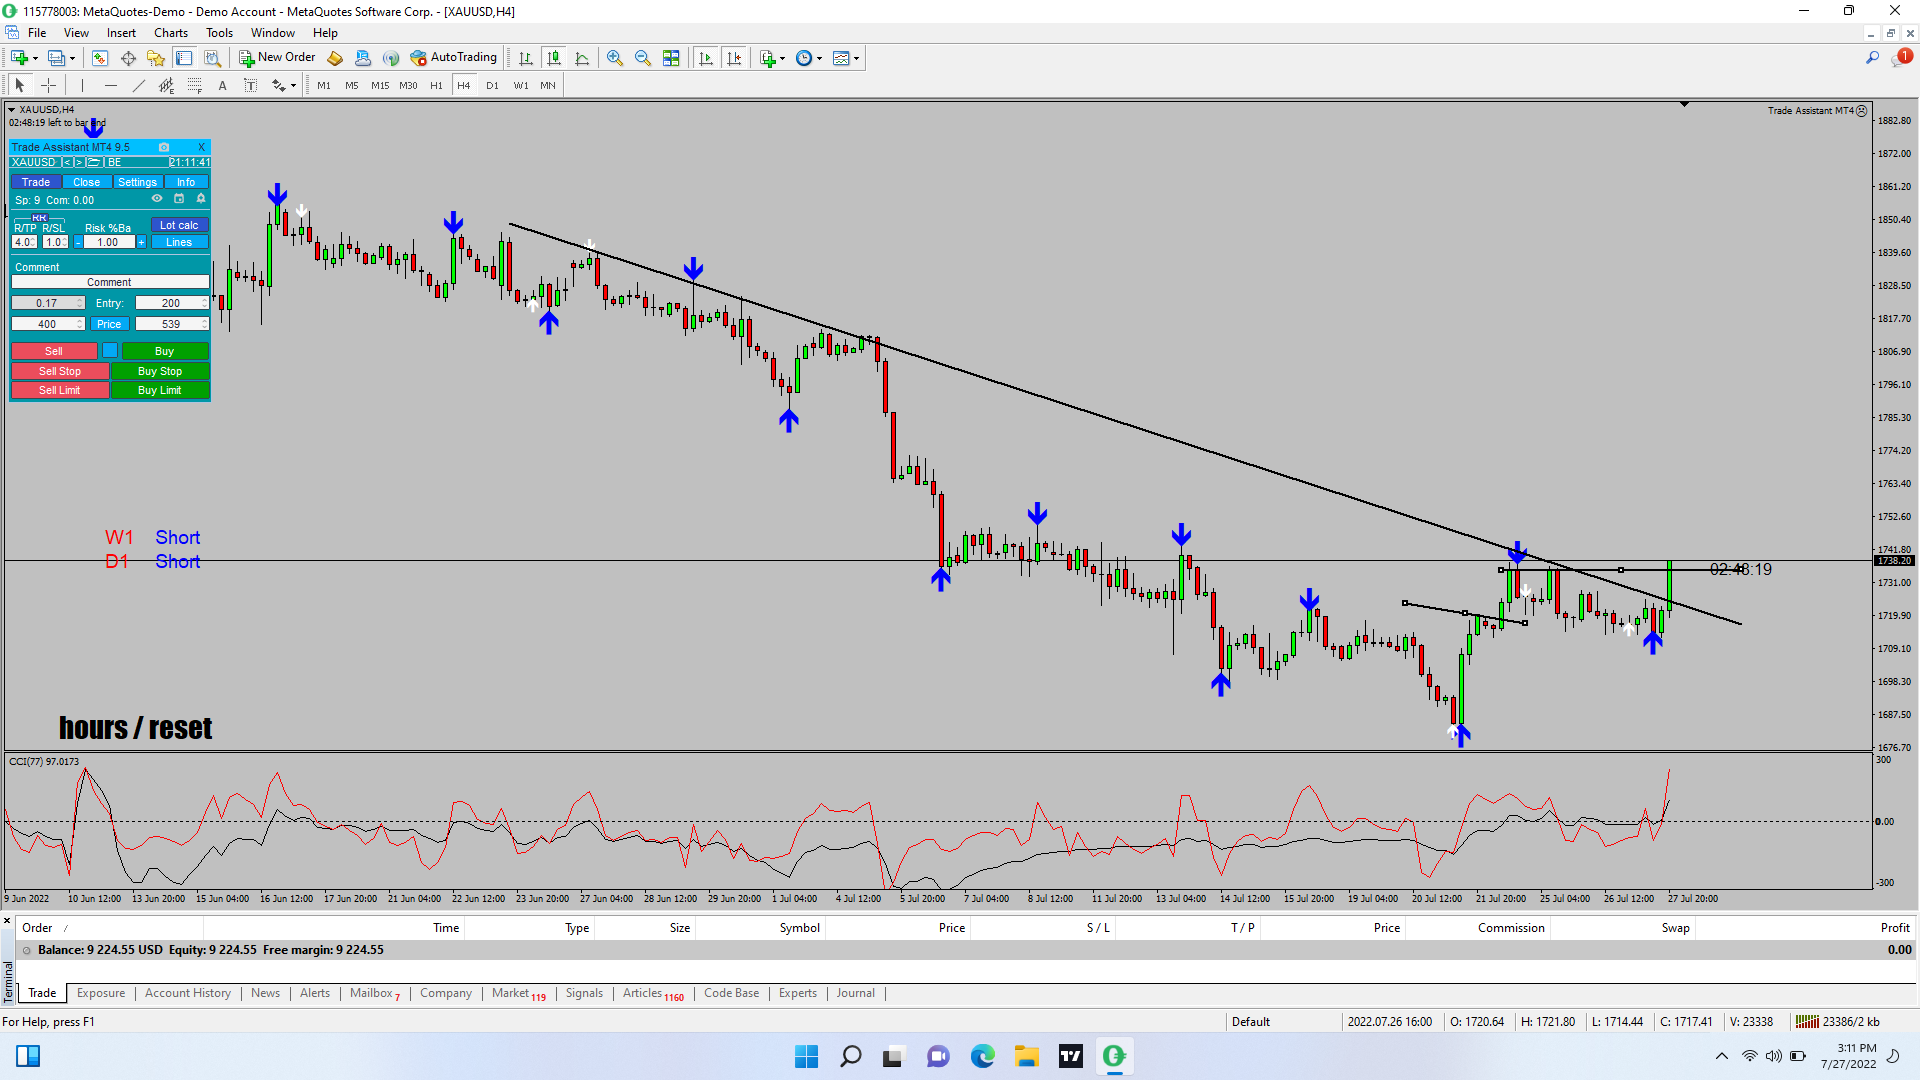Open the Periodicity clock dropdown arrow
The image size is (1920, 1080).
[820, 58]
